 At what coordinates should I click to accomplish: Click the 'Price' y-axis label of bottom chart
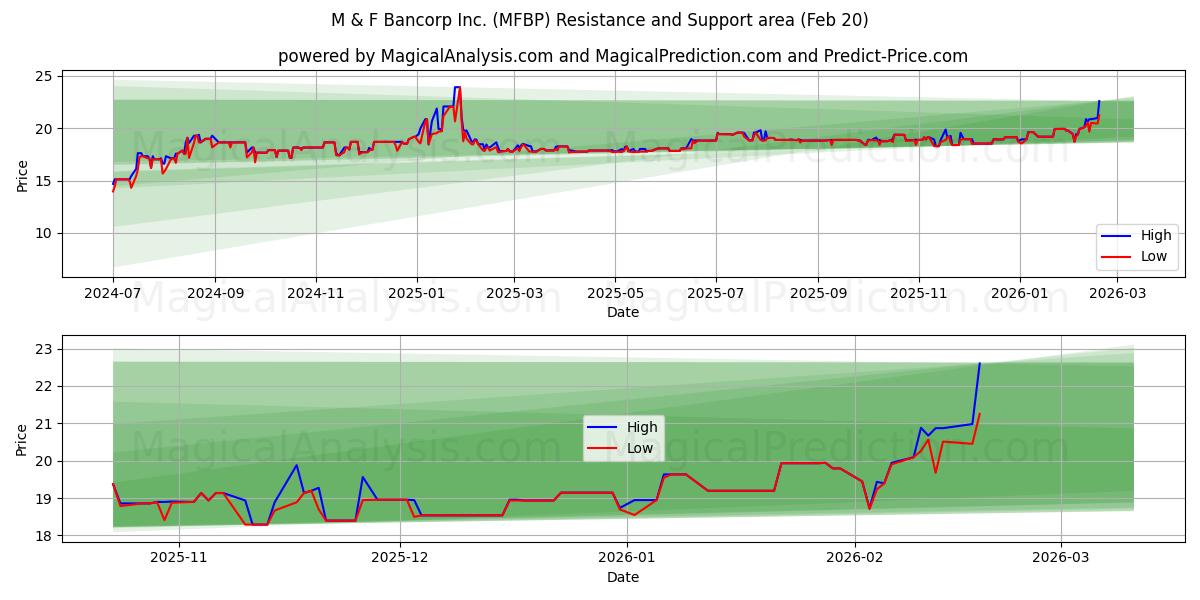coord(22,439)
